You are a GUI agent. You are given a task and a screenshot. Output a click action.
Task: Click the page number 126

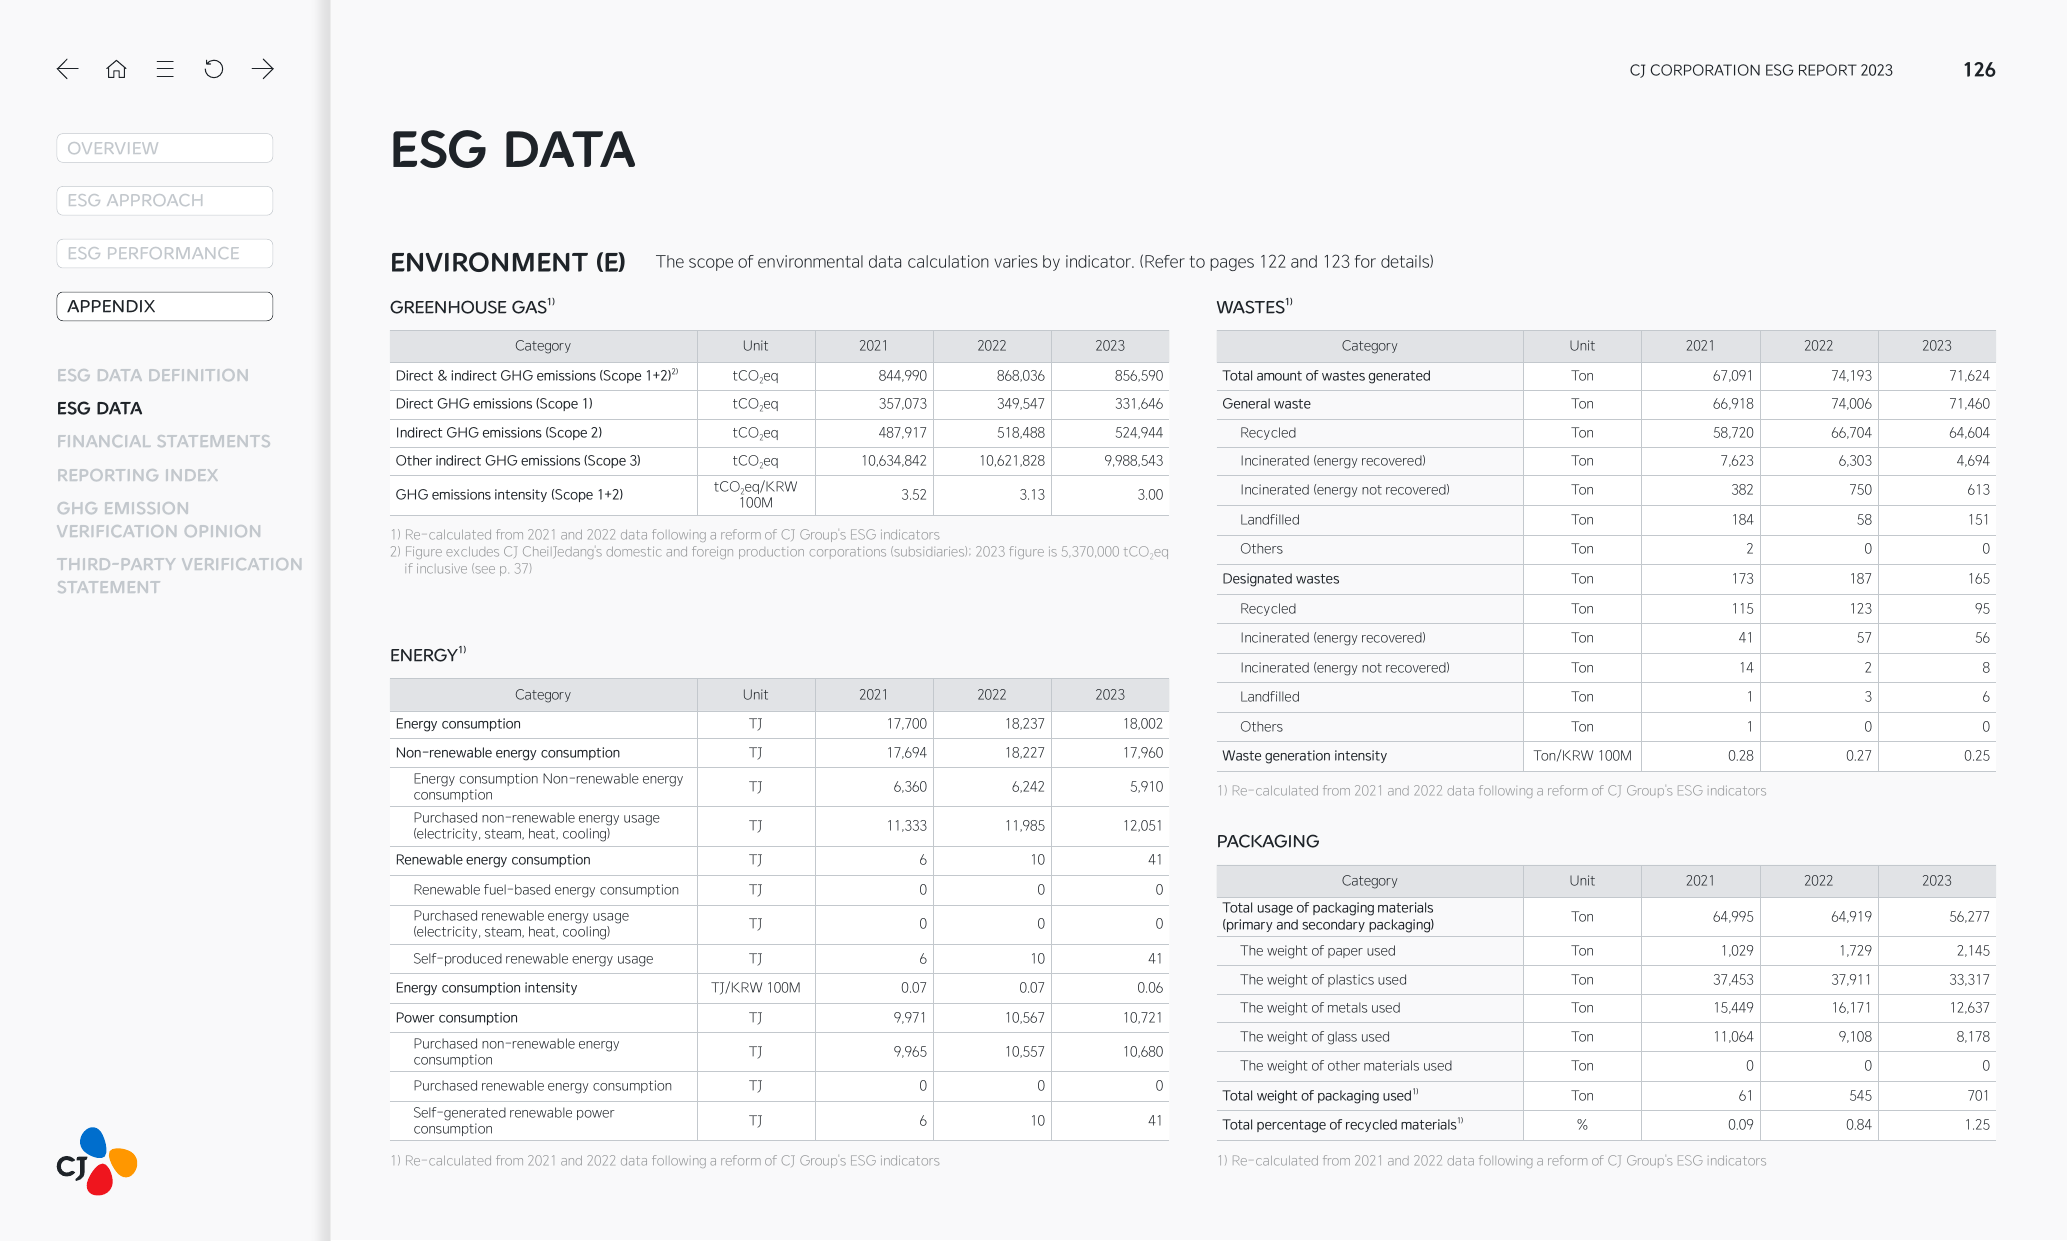point(1979,70)
